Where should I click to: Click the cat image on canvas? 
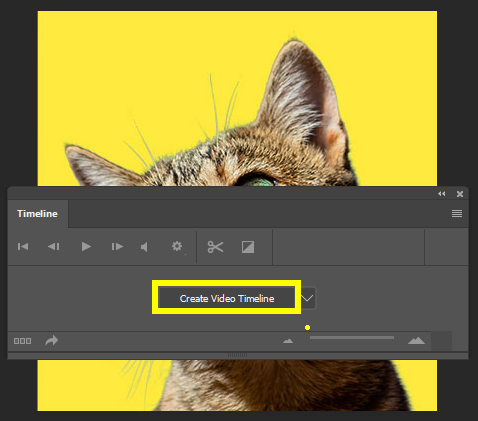click(237, 99)
